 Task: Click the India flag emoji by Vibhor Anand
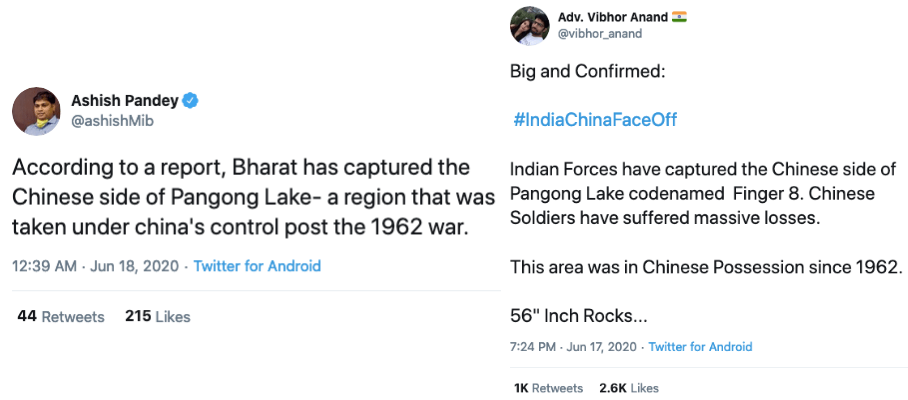tap(679, 17)
